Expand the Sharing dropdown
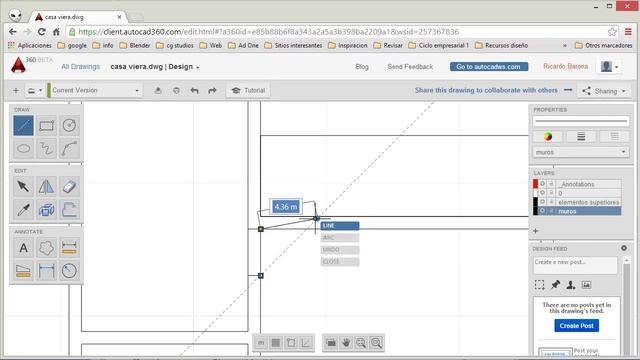This screenshot has height=360, width=640. point(604,91)
